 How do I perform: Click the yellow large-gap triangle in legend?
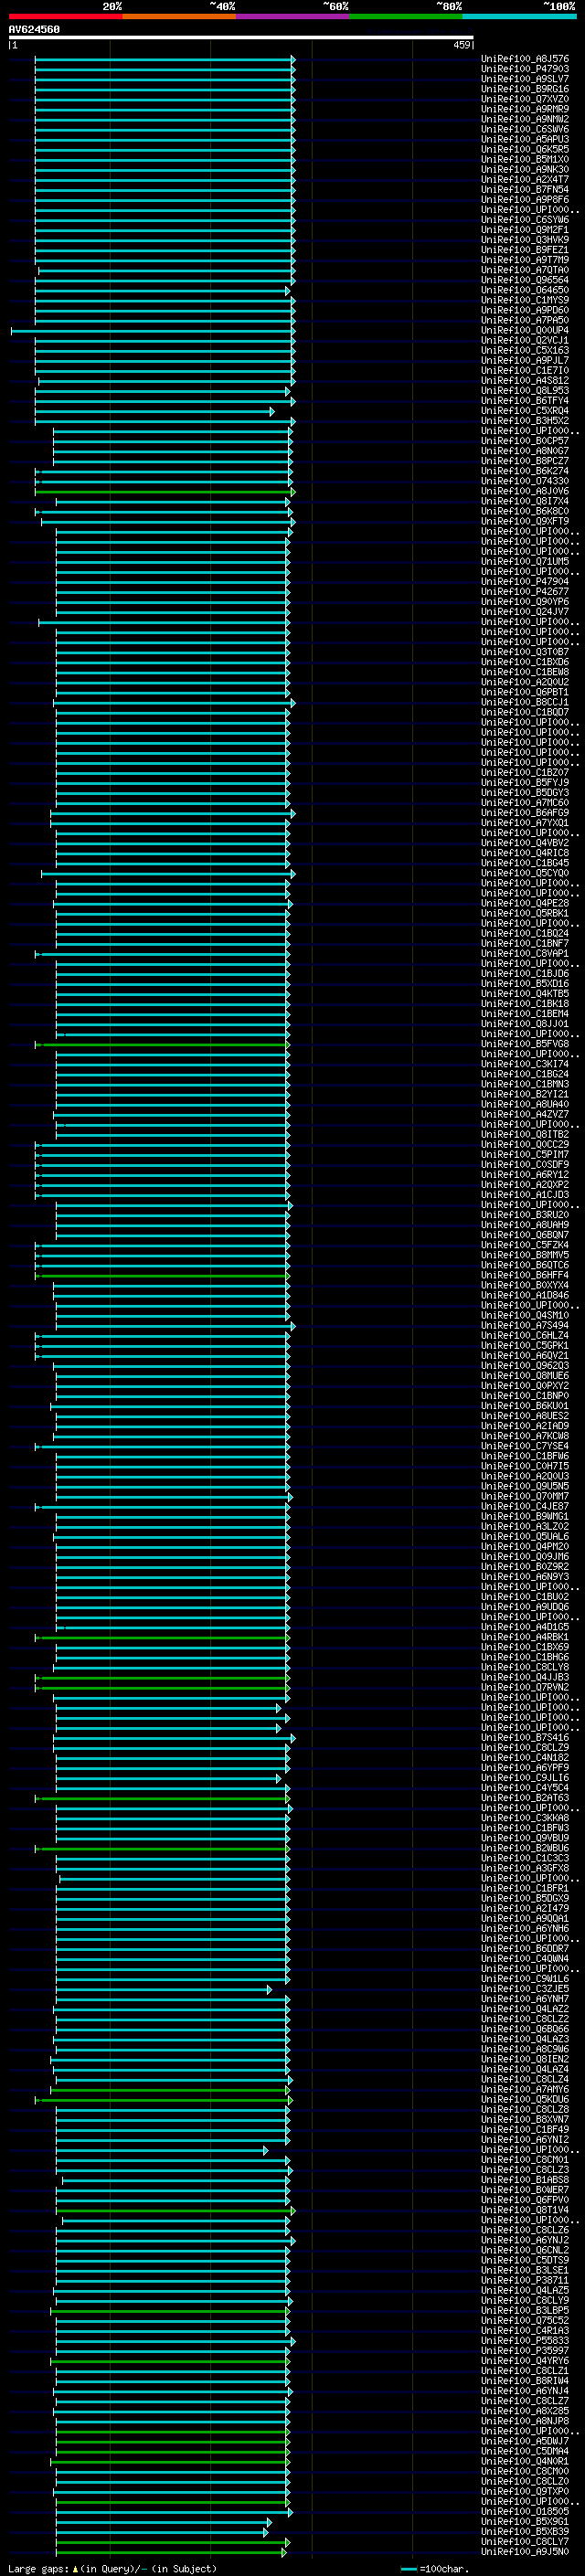[75, 2569]
